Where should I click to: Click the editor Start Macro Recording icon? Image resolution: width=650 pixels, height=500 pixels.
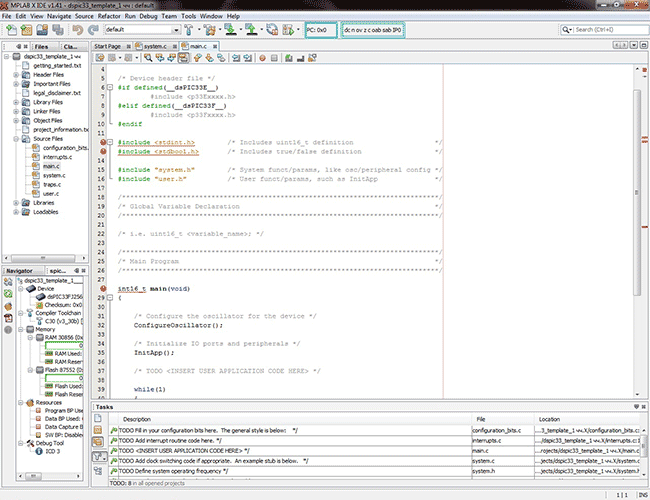(262, 58)
